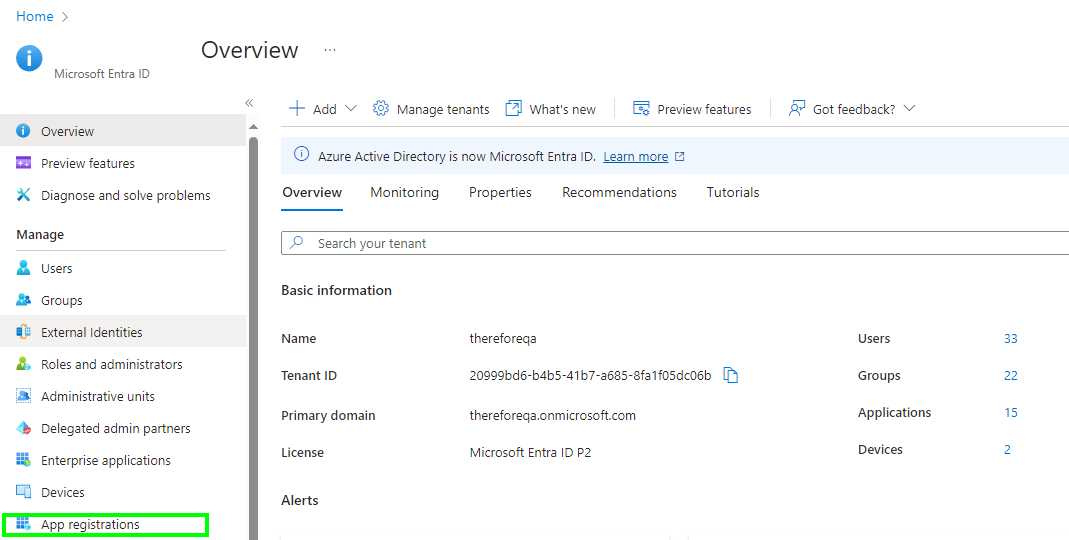Expand the Got feedback dropdown

(x=909, y=109)
